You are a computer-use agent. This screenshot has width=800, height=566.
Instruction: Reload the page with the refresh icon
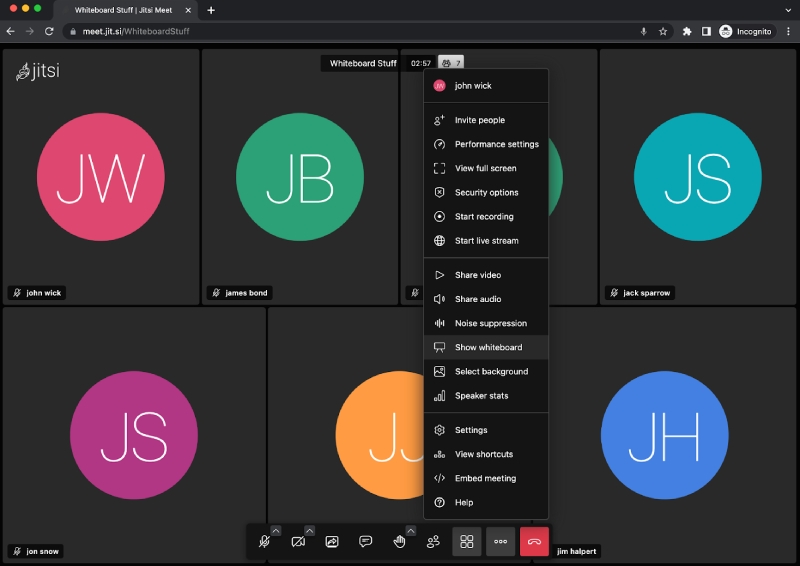click(x=49, y=31)
